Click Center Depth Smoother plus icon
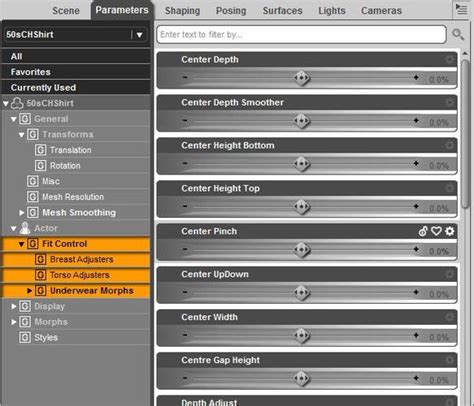474x406 pixels. pyautogui.click(x=416, y=120)
